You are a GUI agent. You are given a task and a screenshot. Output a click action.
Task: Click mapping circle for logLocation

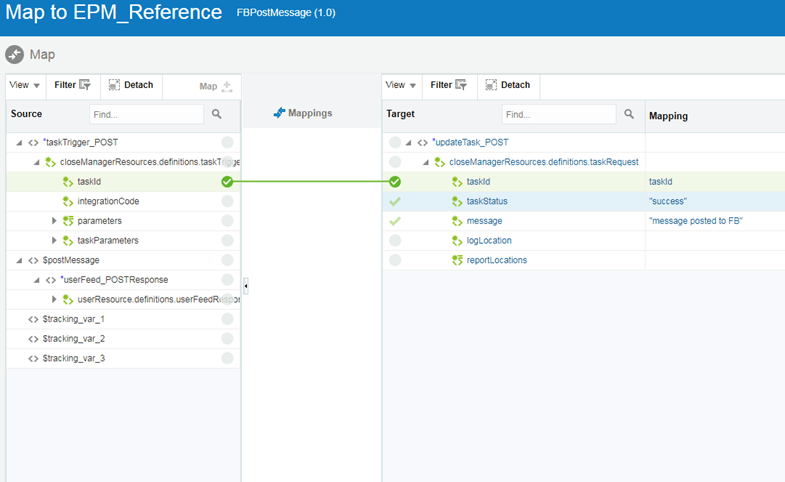pyautogui.click(x=395, y=240)
